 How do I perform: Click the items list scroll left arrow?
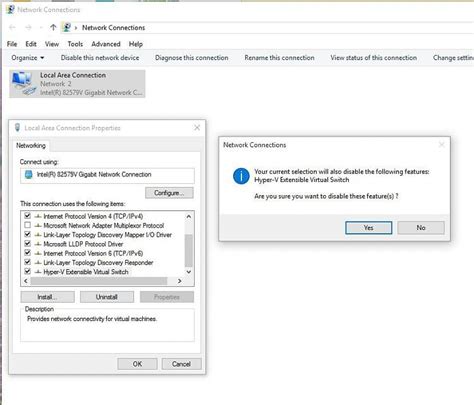26,281
